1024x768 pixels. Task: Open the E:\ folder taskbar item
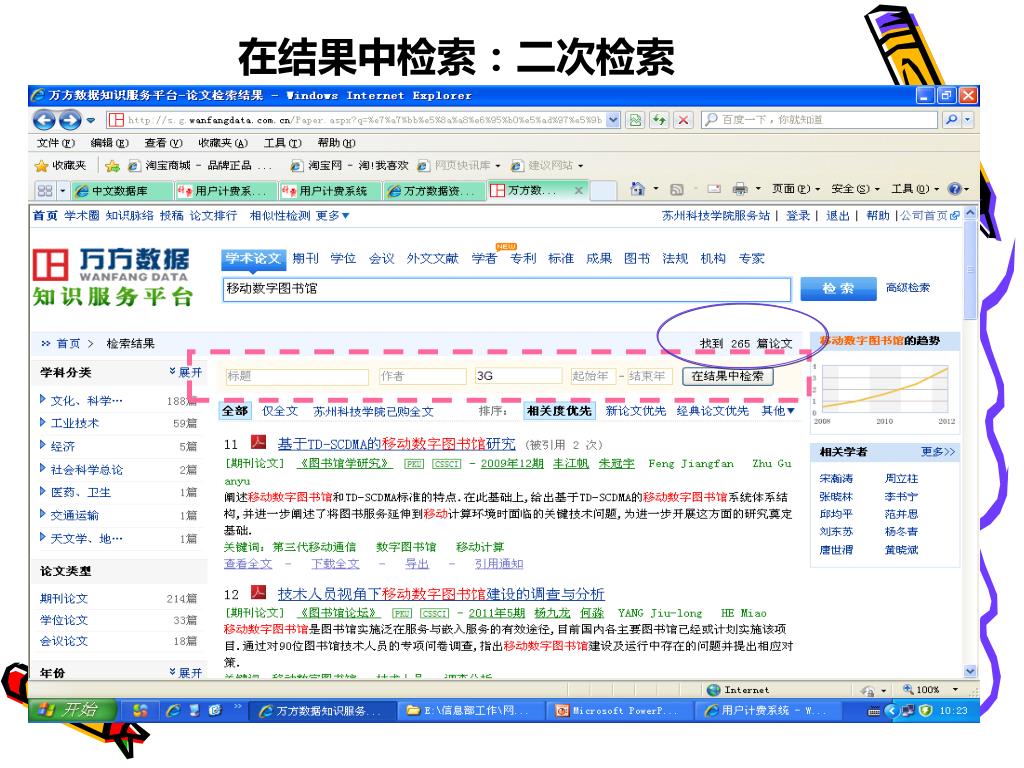point(468,711)
